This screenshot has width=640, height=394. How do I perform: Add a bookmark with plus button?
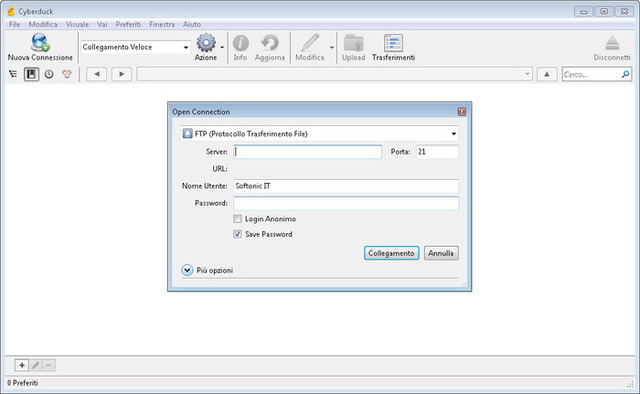tap(22, 365)
